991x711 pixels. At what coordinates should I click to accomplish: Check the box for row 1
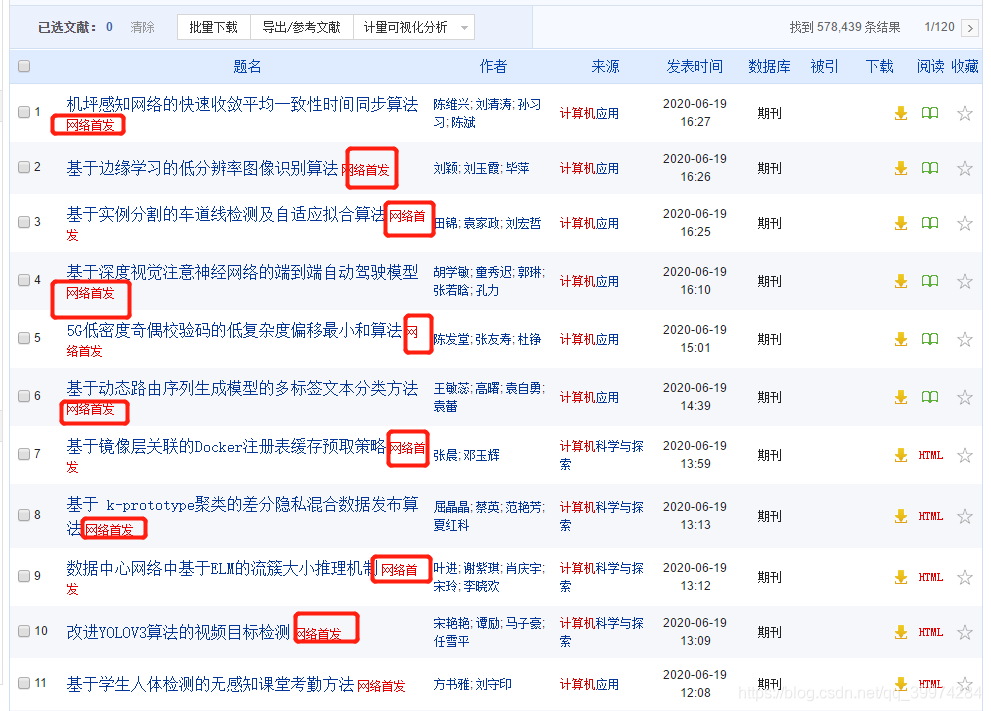[x=24, y=112]
